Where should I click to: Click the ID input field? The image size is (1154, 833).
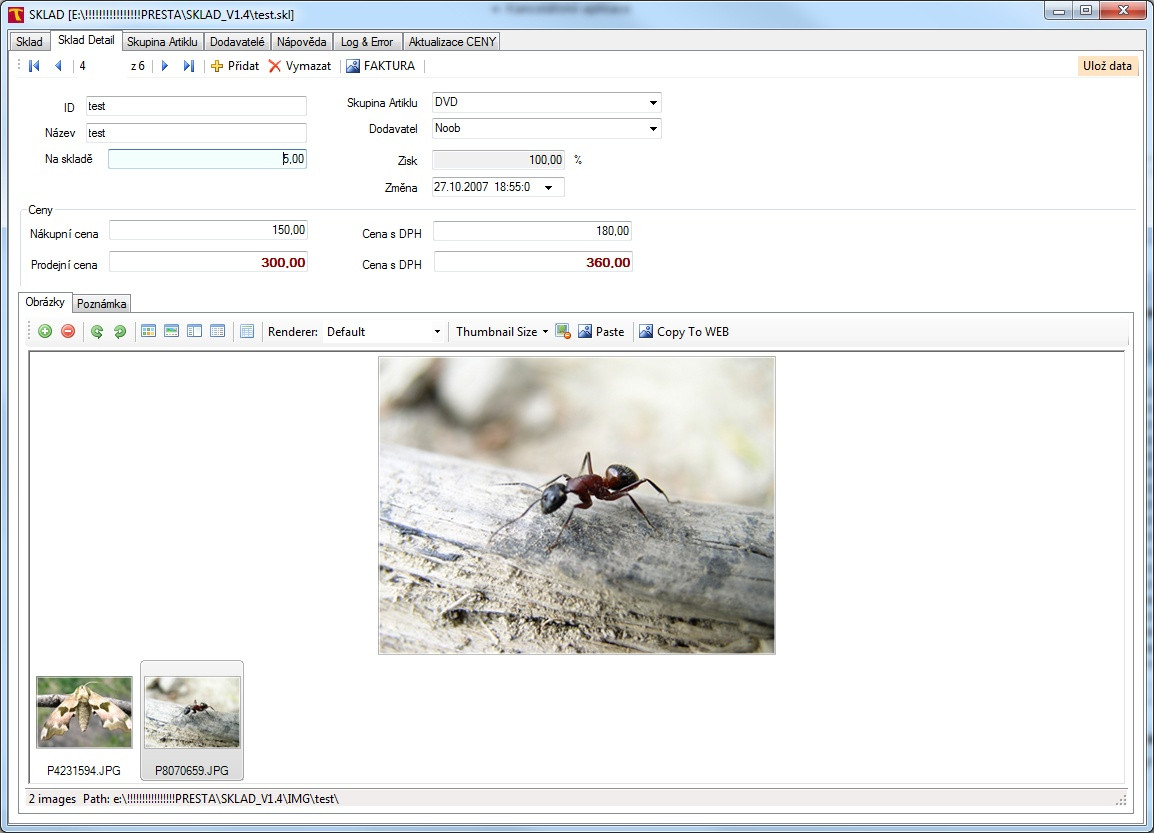click(x=196, y=106)
